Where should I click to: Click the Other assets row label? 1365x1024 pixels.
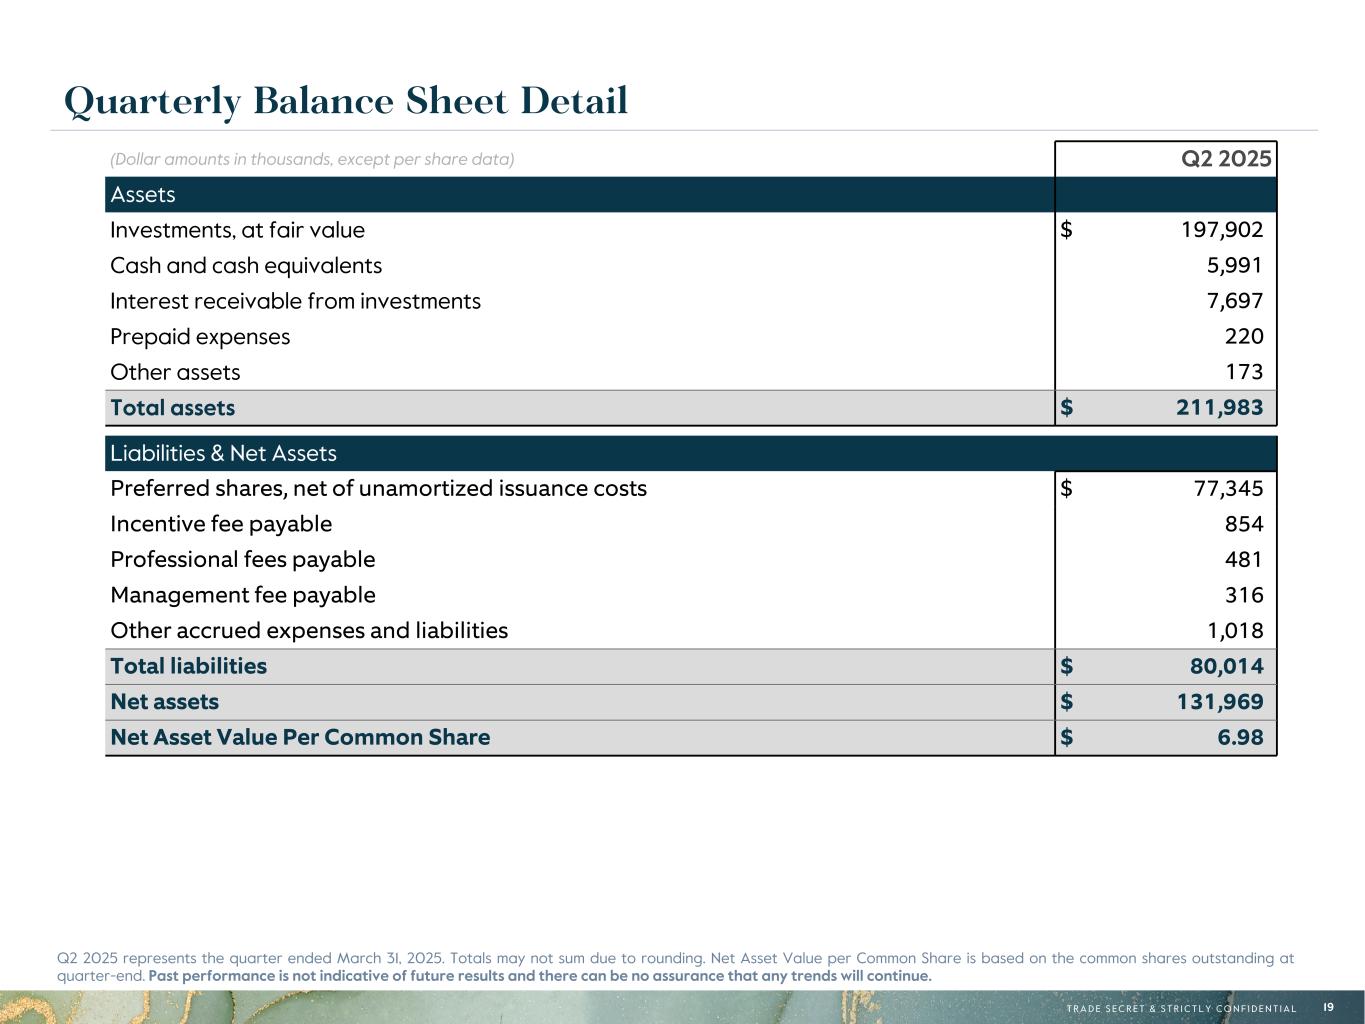pyautogui.click(x=175, y=373)
